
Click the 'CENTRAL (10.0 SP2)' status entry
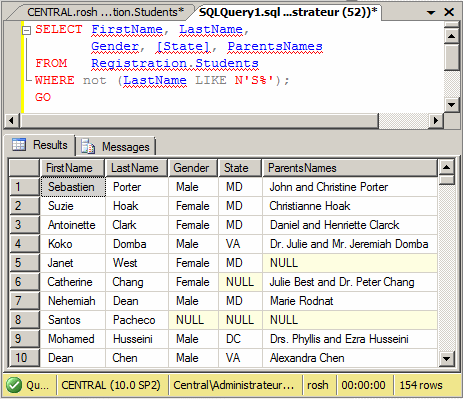point(111,385)
